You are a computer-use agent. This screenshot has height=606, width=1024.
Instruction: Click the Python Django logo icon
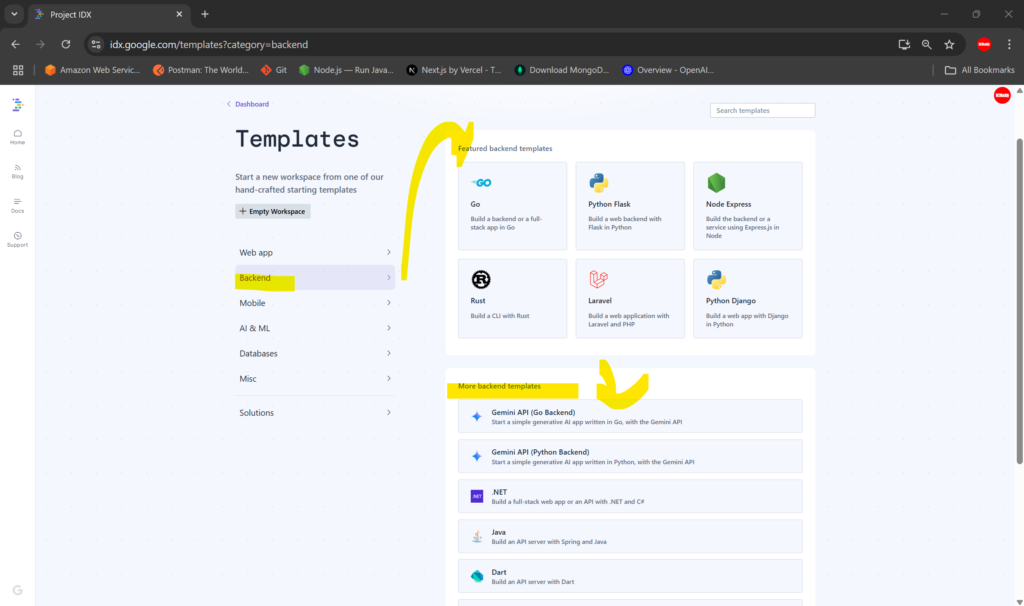coord(716,279)
